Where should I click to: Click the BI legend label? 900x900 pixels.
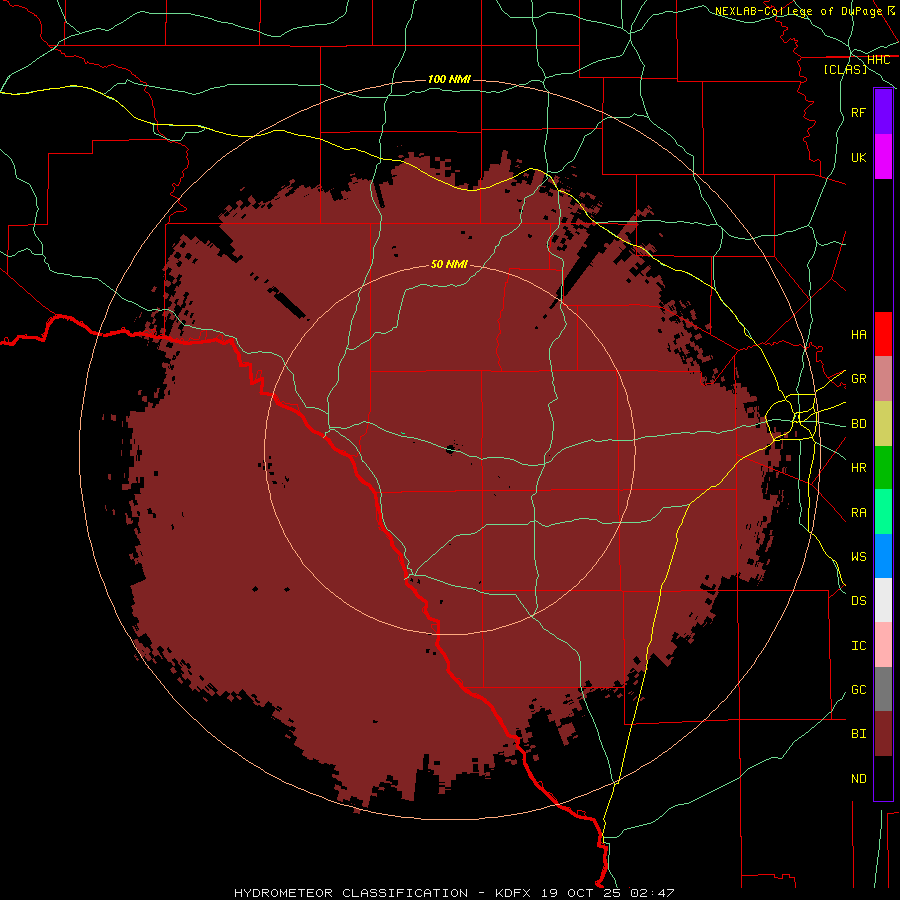(x=859, y=734)
